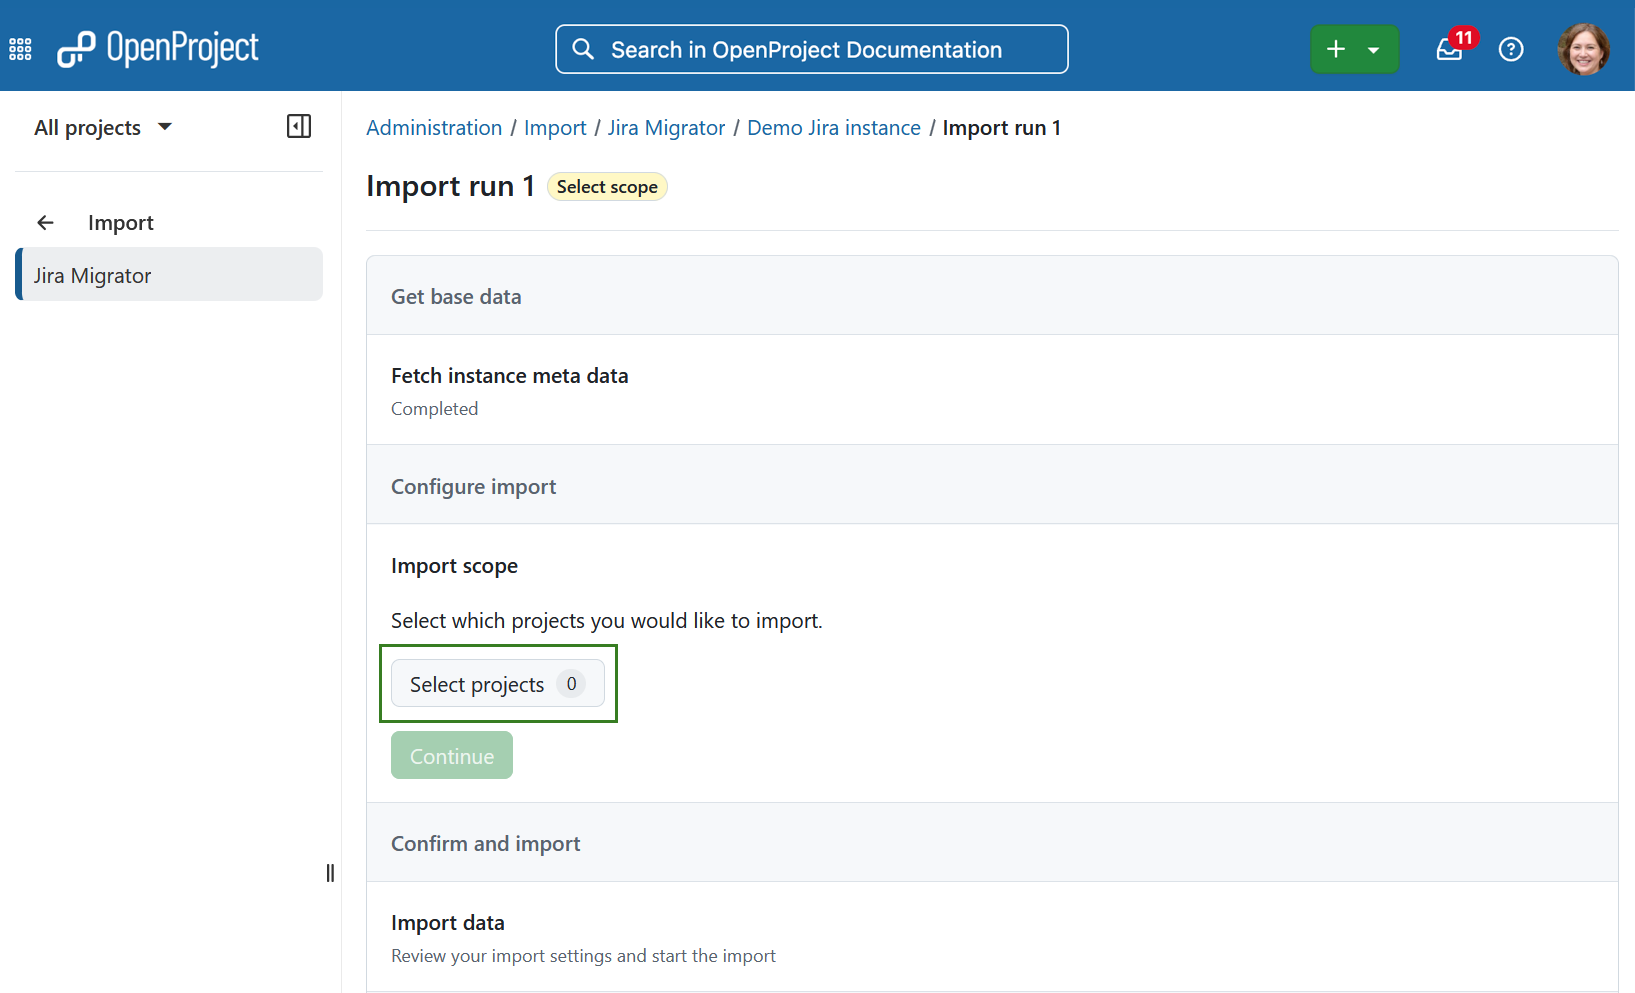
Task: Click the Import run 1 breadcrumb text
Action: pos(1002,128)
